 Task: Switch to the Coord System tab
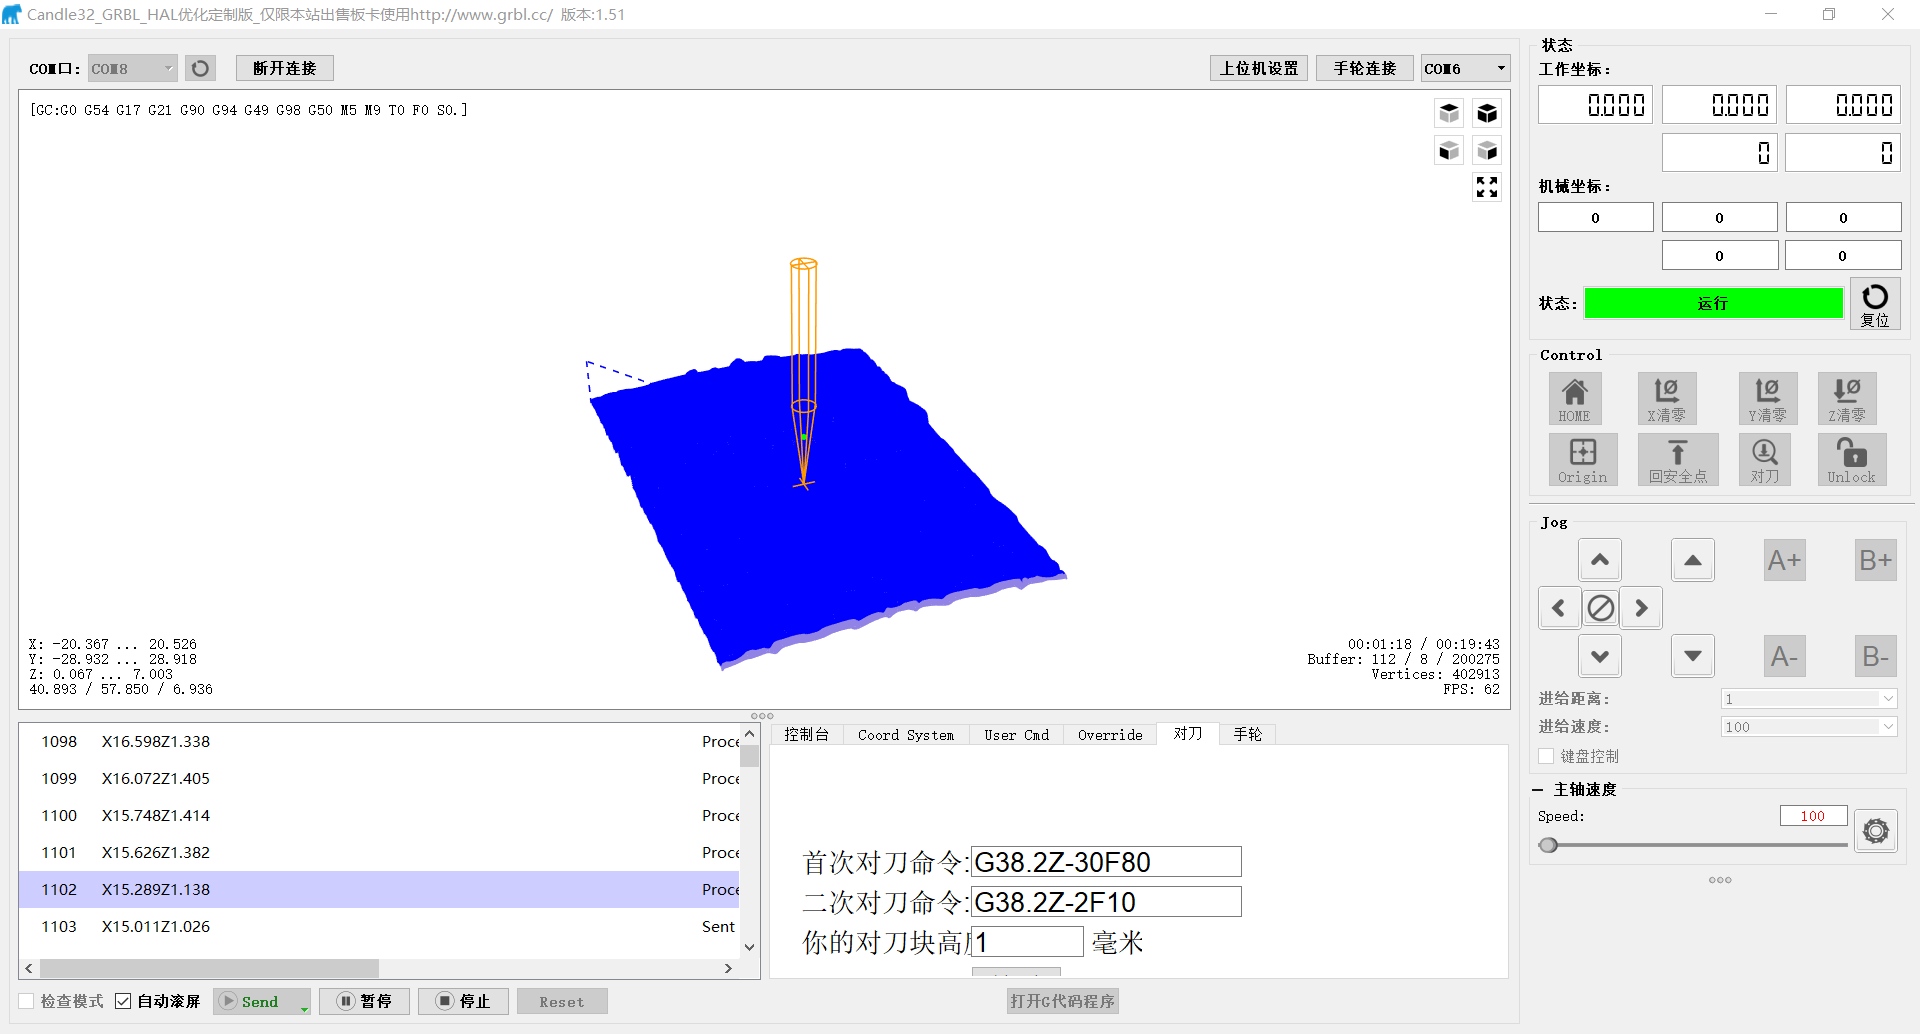click(x=906, y=734)
